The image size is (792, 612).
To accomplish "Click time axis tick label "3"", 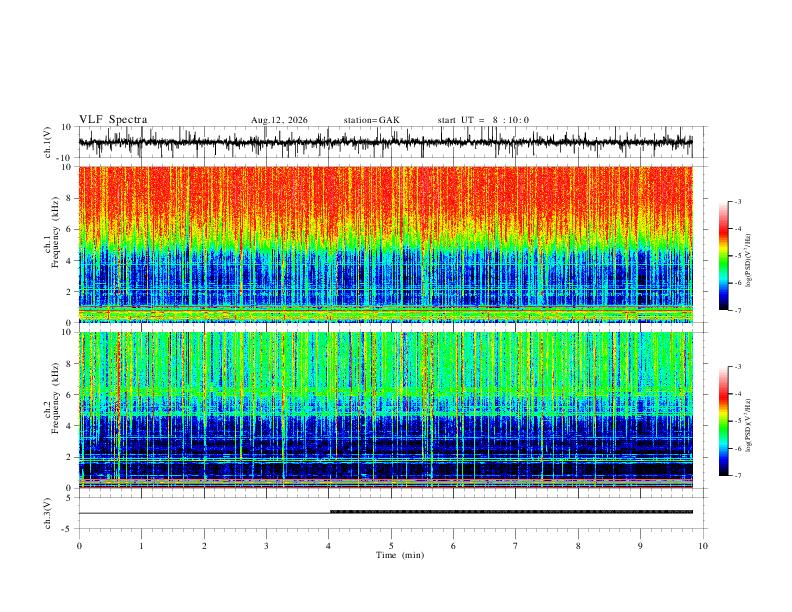I will pos(266,546).
